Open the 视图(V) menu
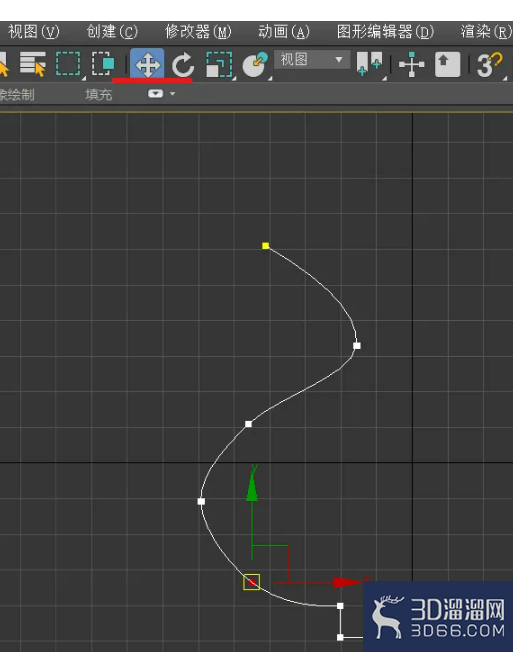This screenshot has width=513, height=652. point(34,32)
